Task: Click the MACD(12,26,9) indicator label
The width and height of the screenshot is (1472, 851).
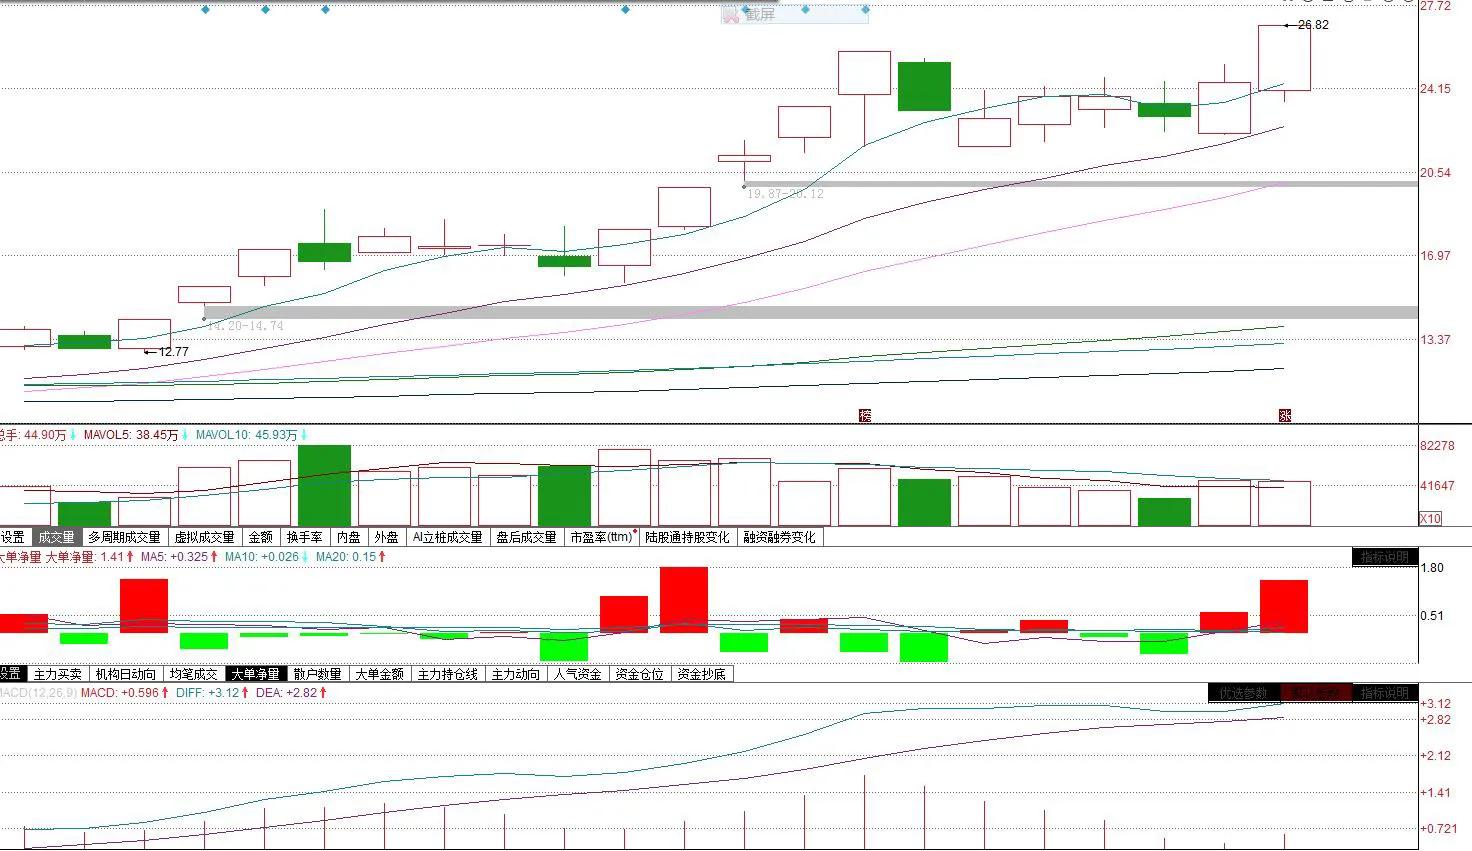Action: pos(38,692)
